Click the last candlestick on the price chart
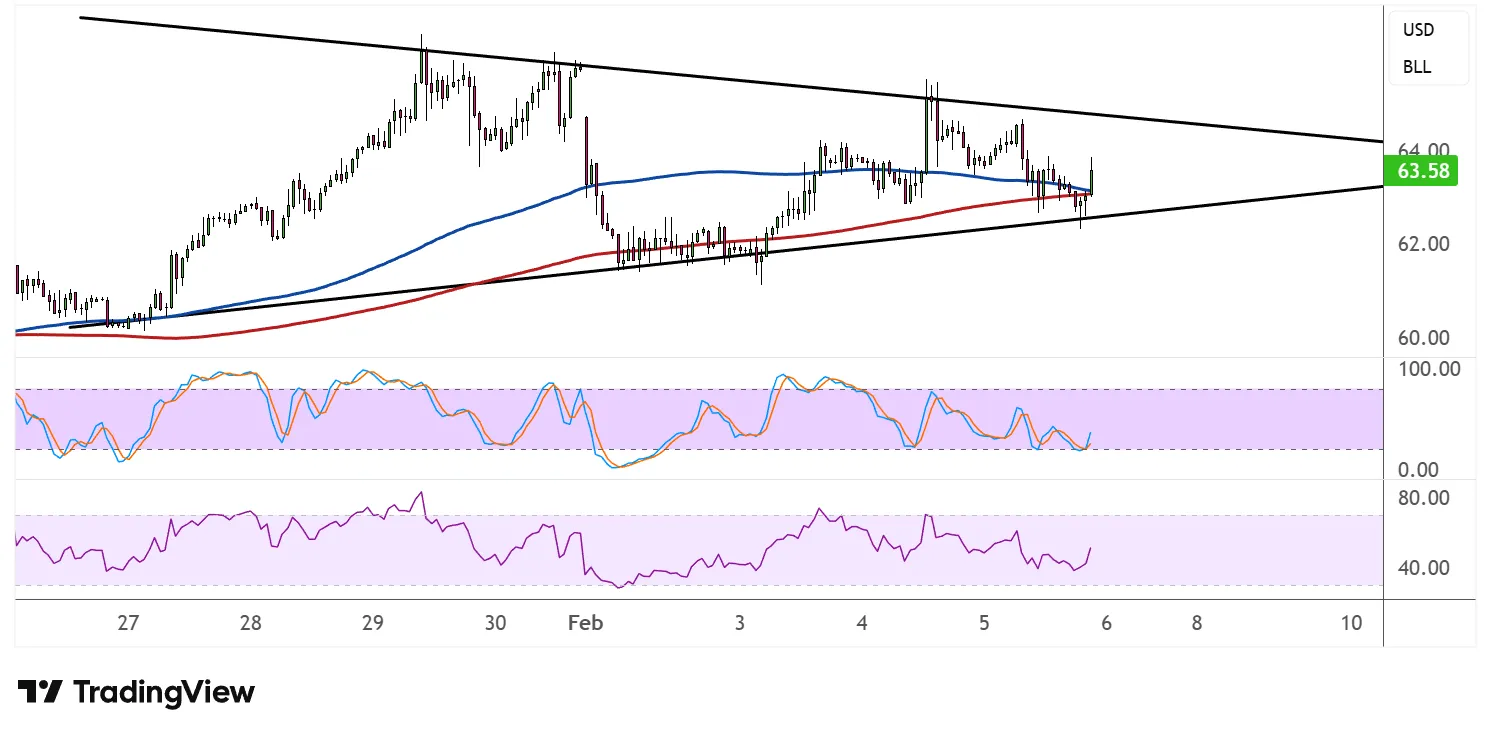Image resolution: width=1491 pixels, height=737 pixels. point(1092,180)
